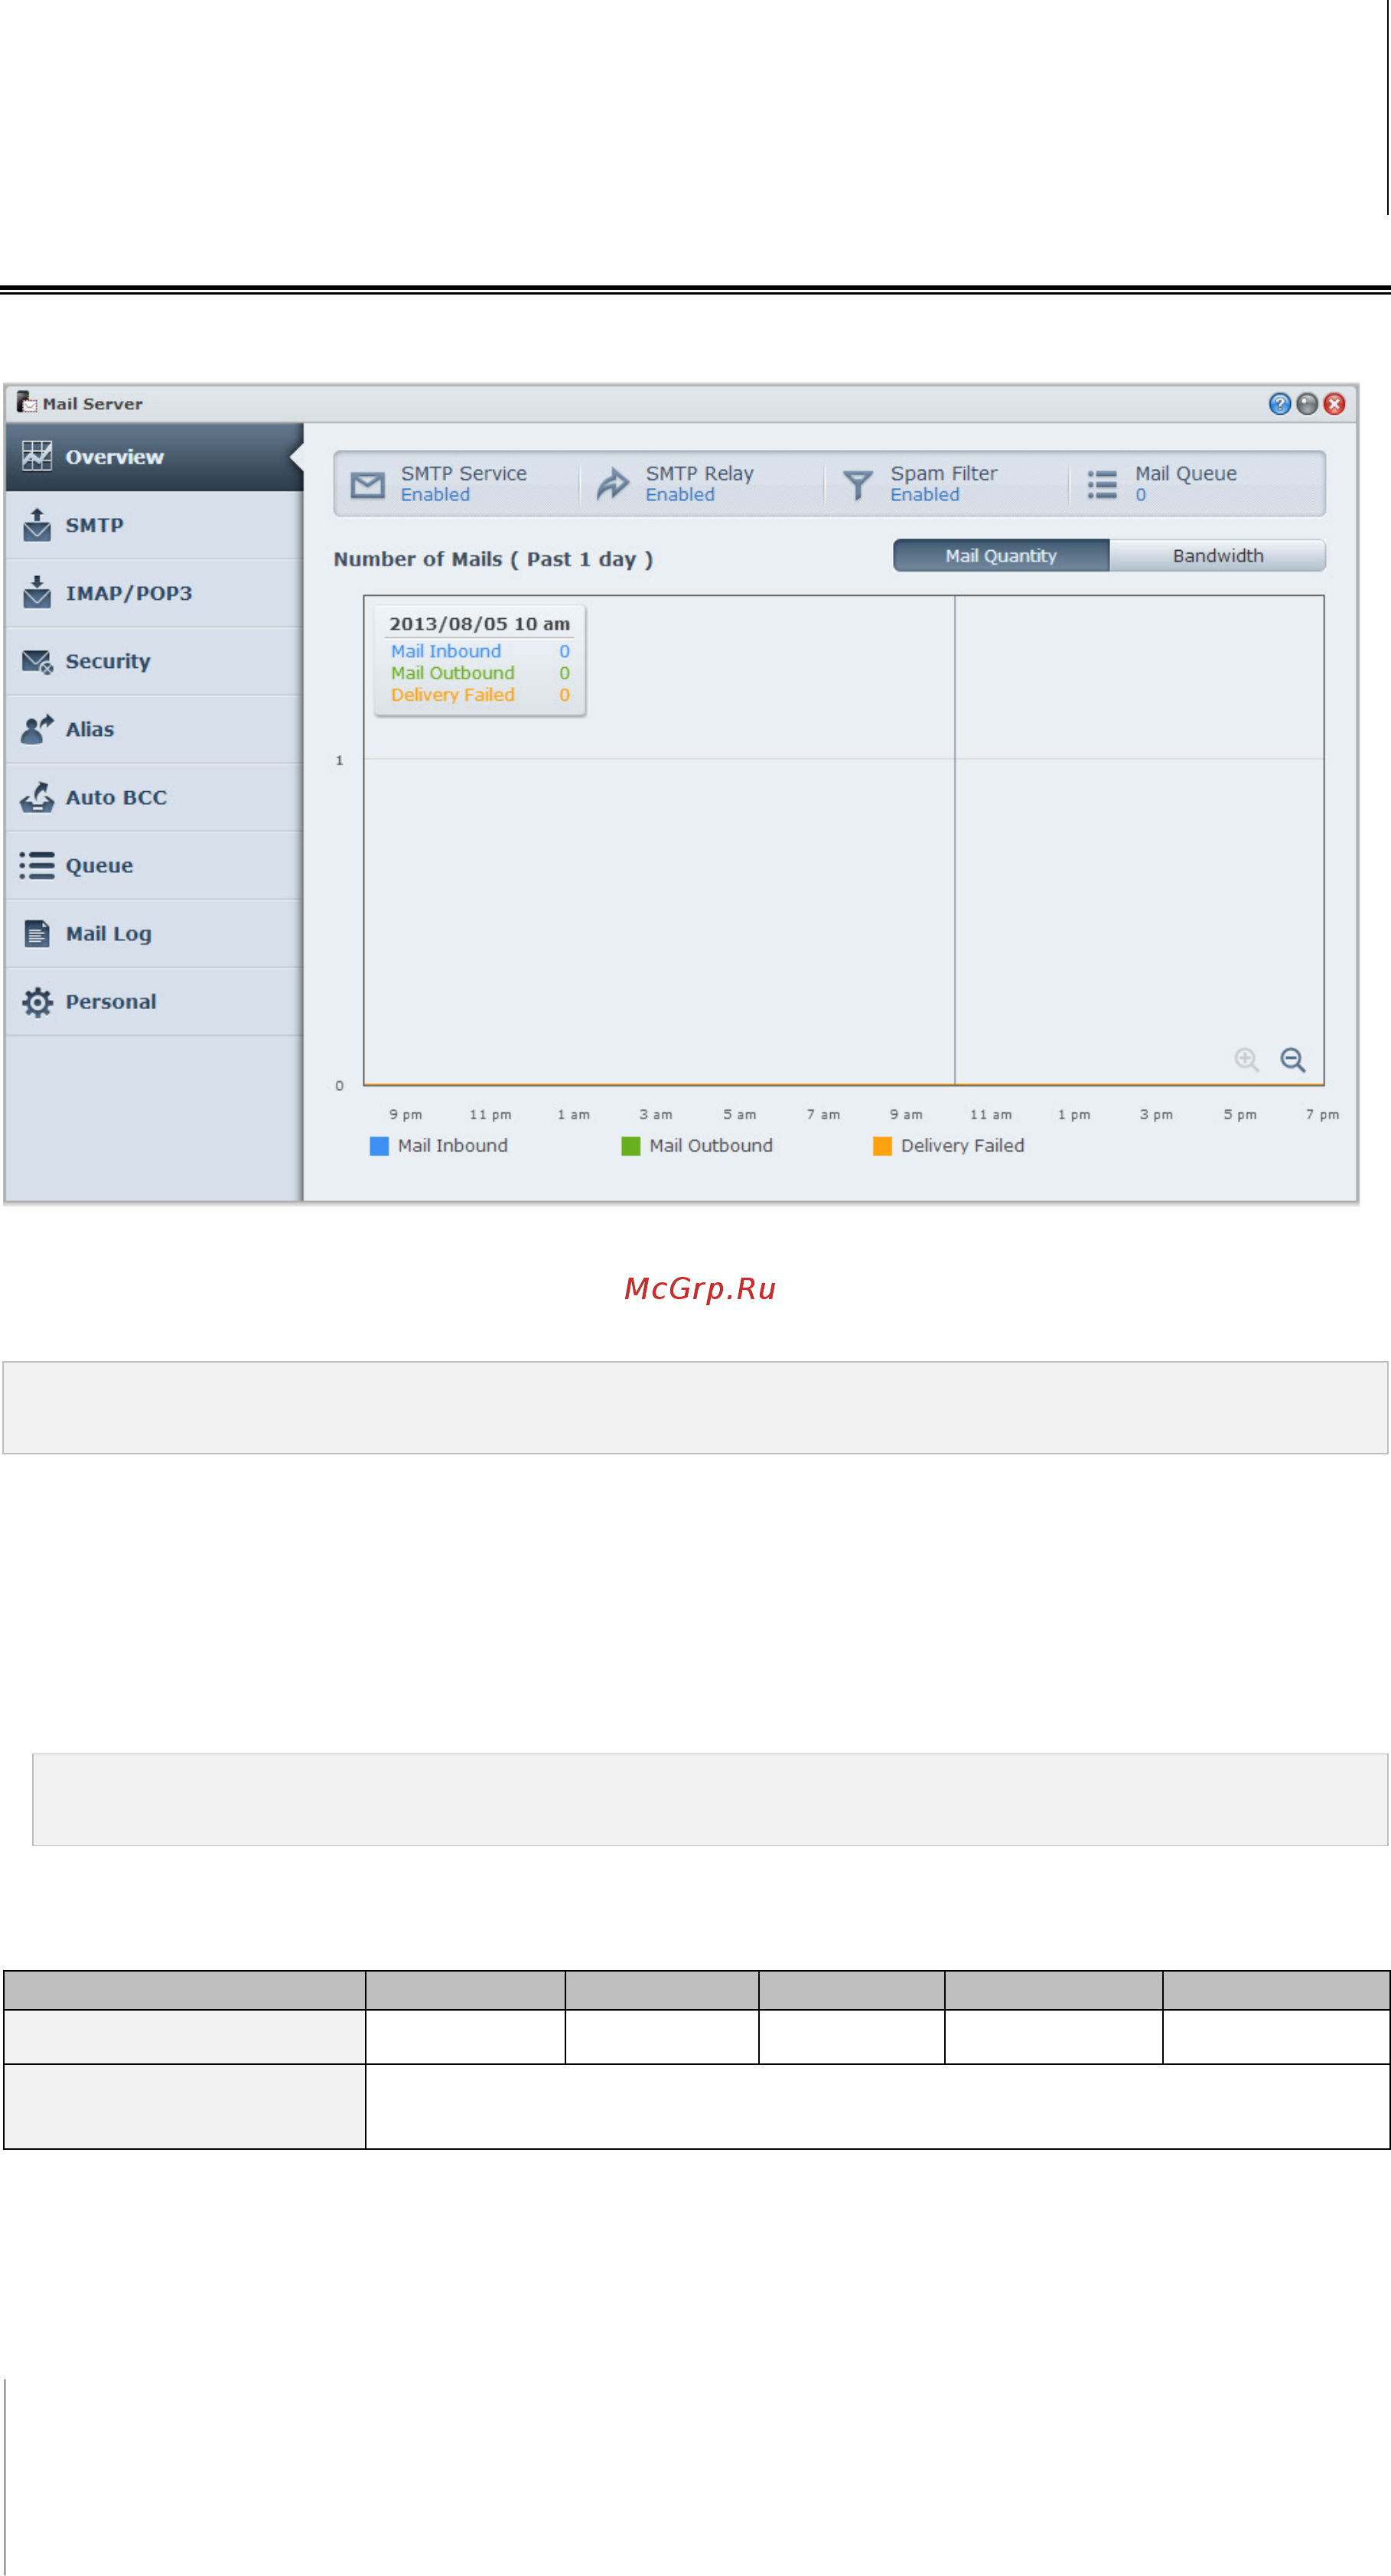Image resolution: width=1391 pixels, height=2576 pixels.
Task: Close the Mail Server window
Action: tap(1334, 404)
